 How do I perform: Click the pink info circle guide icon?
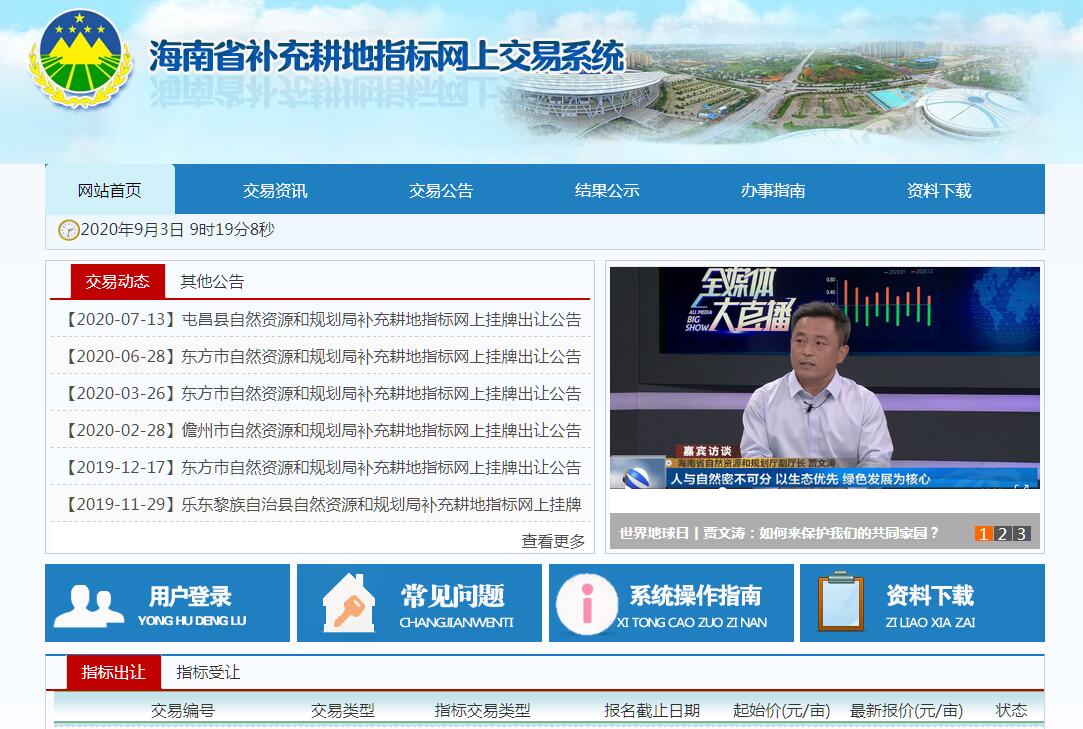(586, 603)
